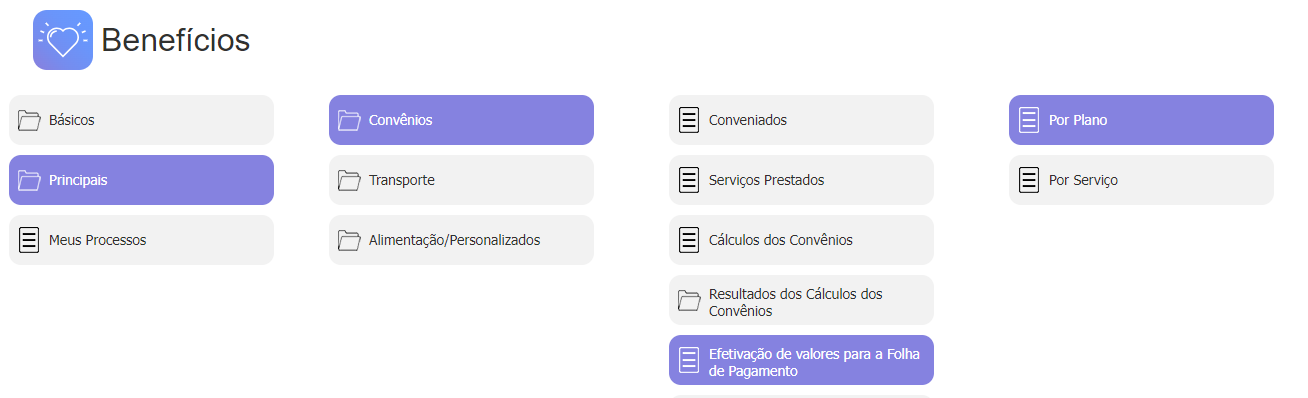
Task: Open Cálculos dos Convênios item
Action: (801, 240)
